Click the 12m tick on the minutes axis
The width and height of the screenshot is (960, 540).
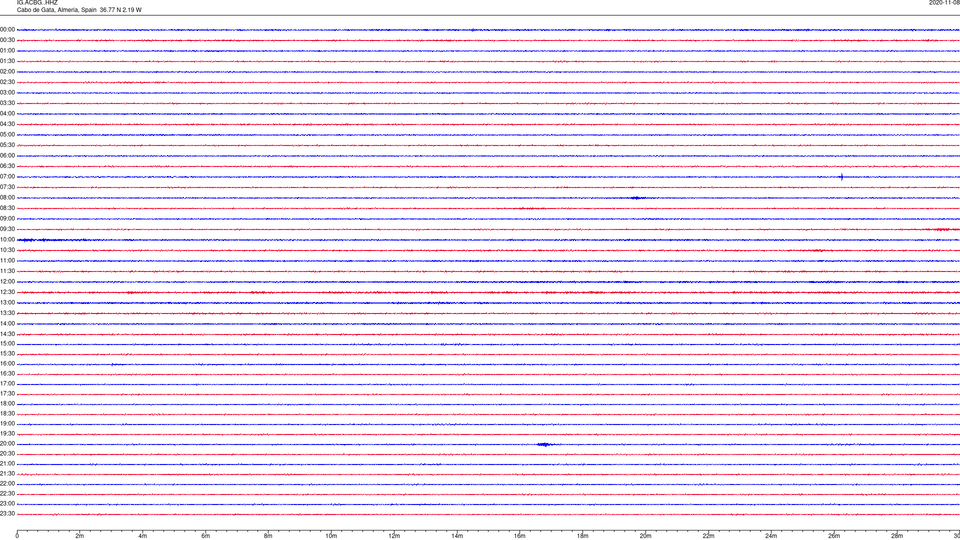click(x=394, y=536)
